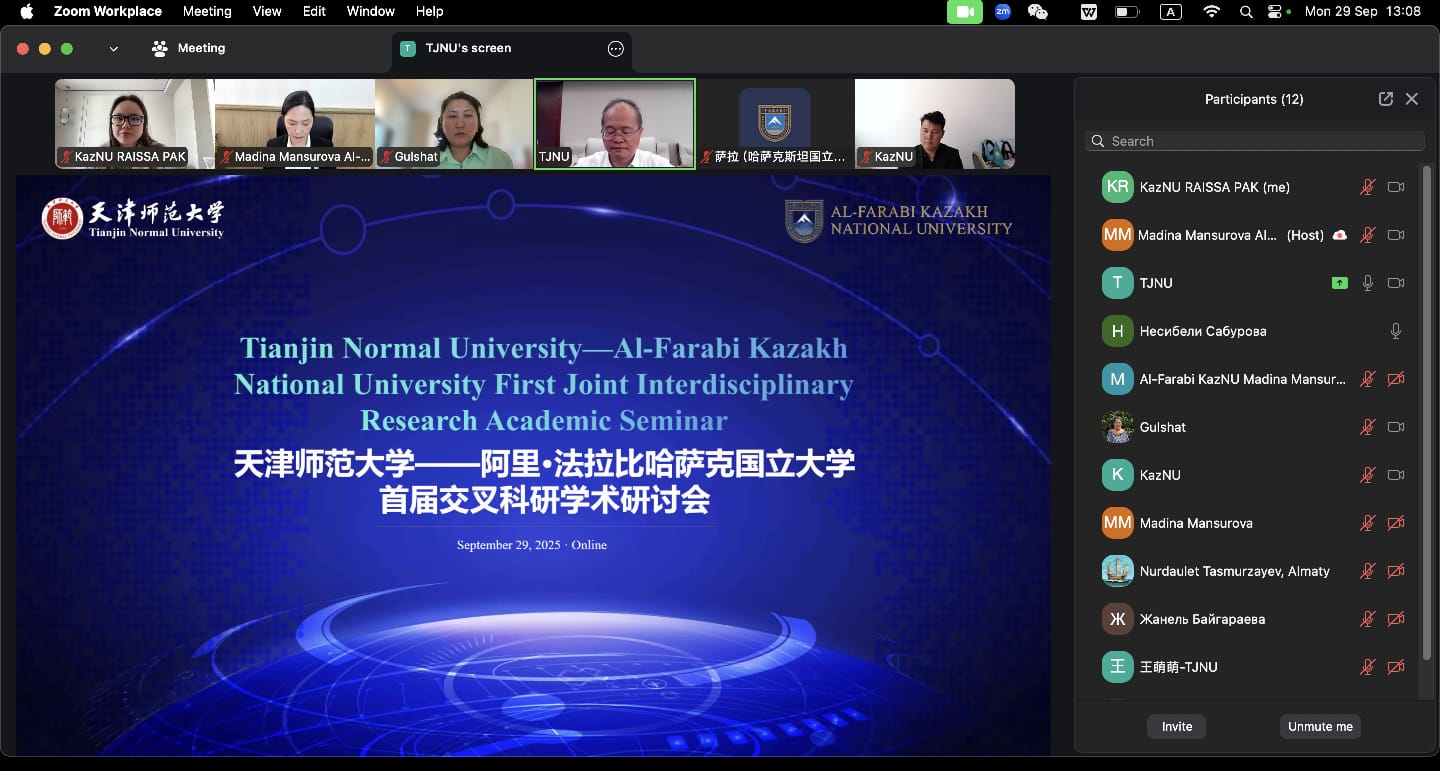Expand the window title dropdown chevron
Screen dimensions: 1440x771
pyautogui.click(x=113, y=48)
